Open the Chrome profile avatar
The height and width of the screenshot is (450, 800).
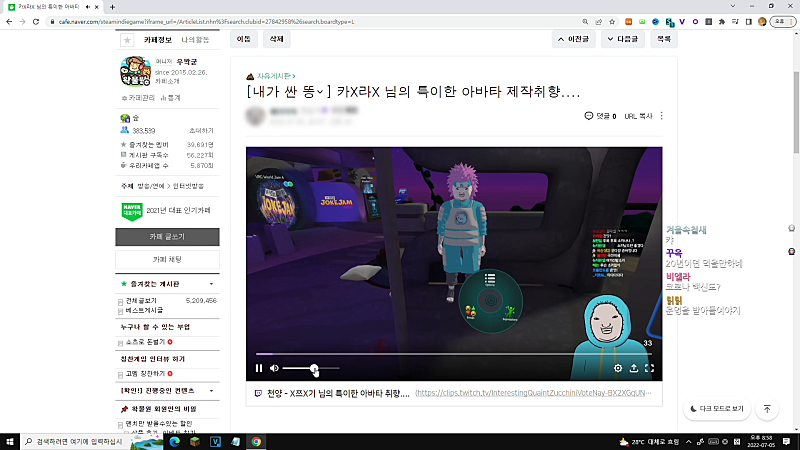point(762,21)
